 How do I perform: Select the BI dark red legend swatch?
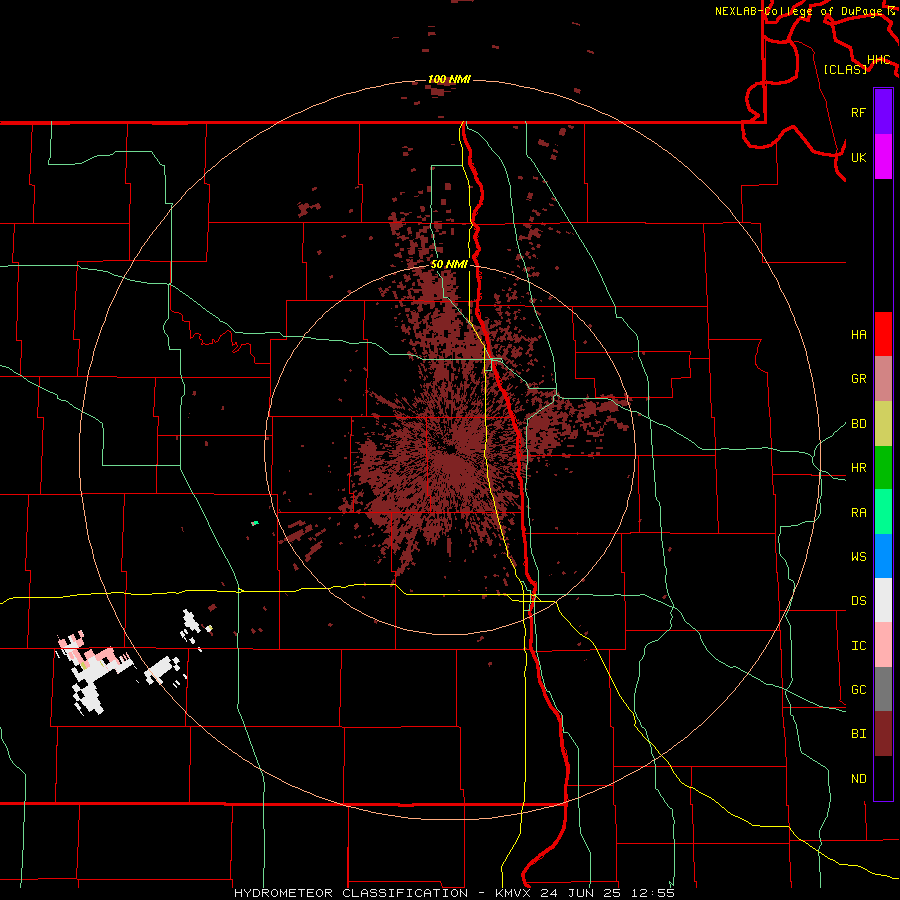click(883, 734)
